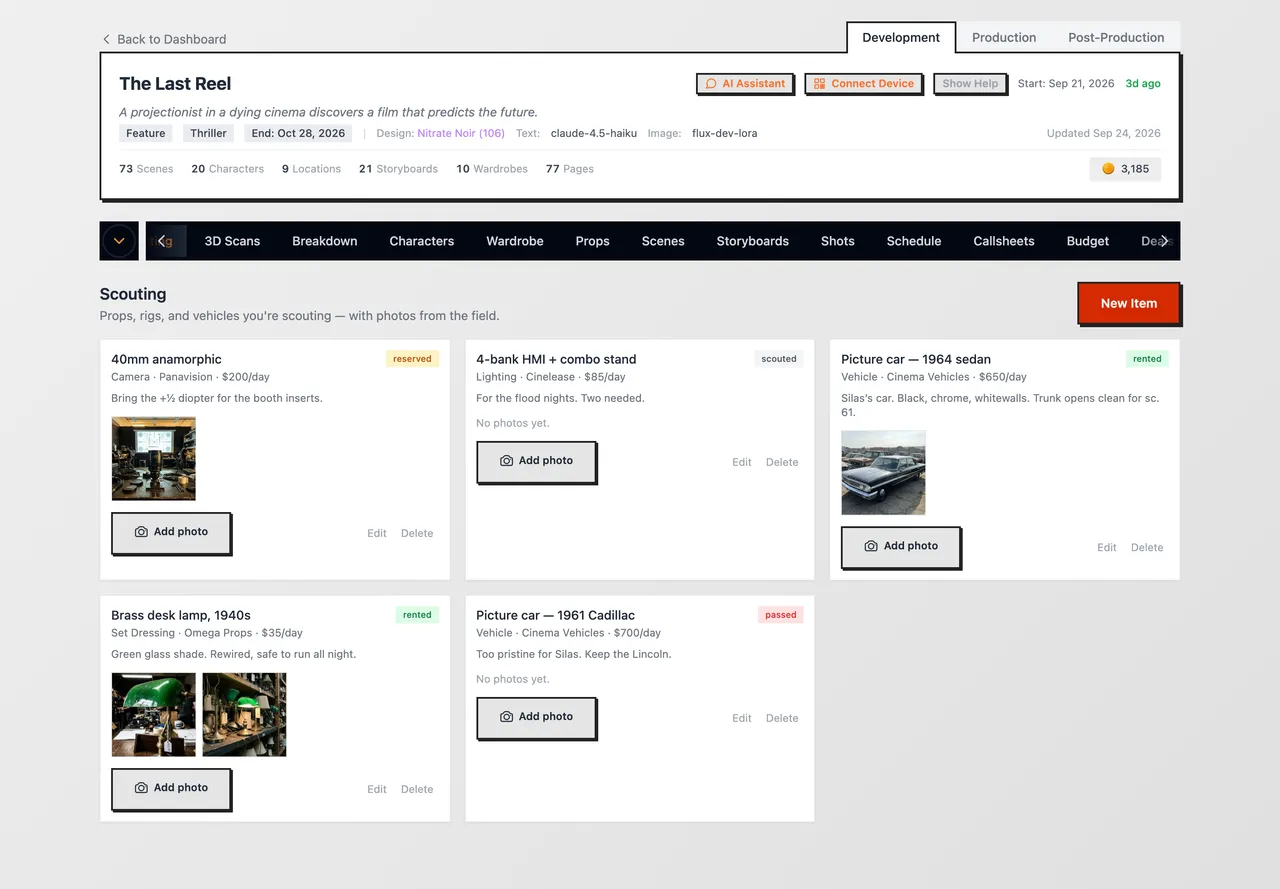Click camera icon on Brass desk lamp Add photo

pyautogui.click(x=141, y=788)
